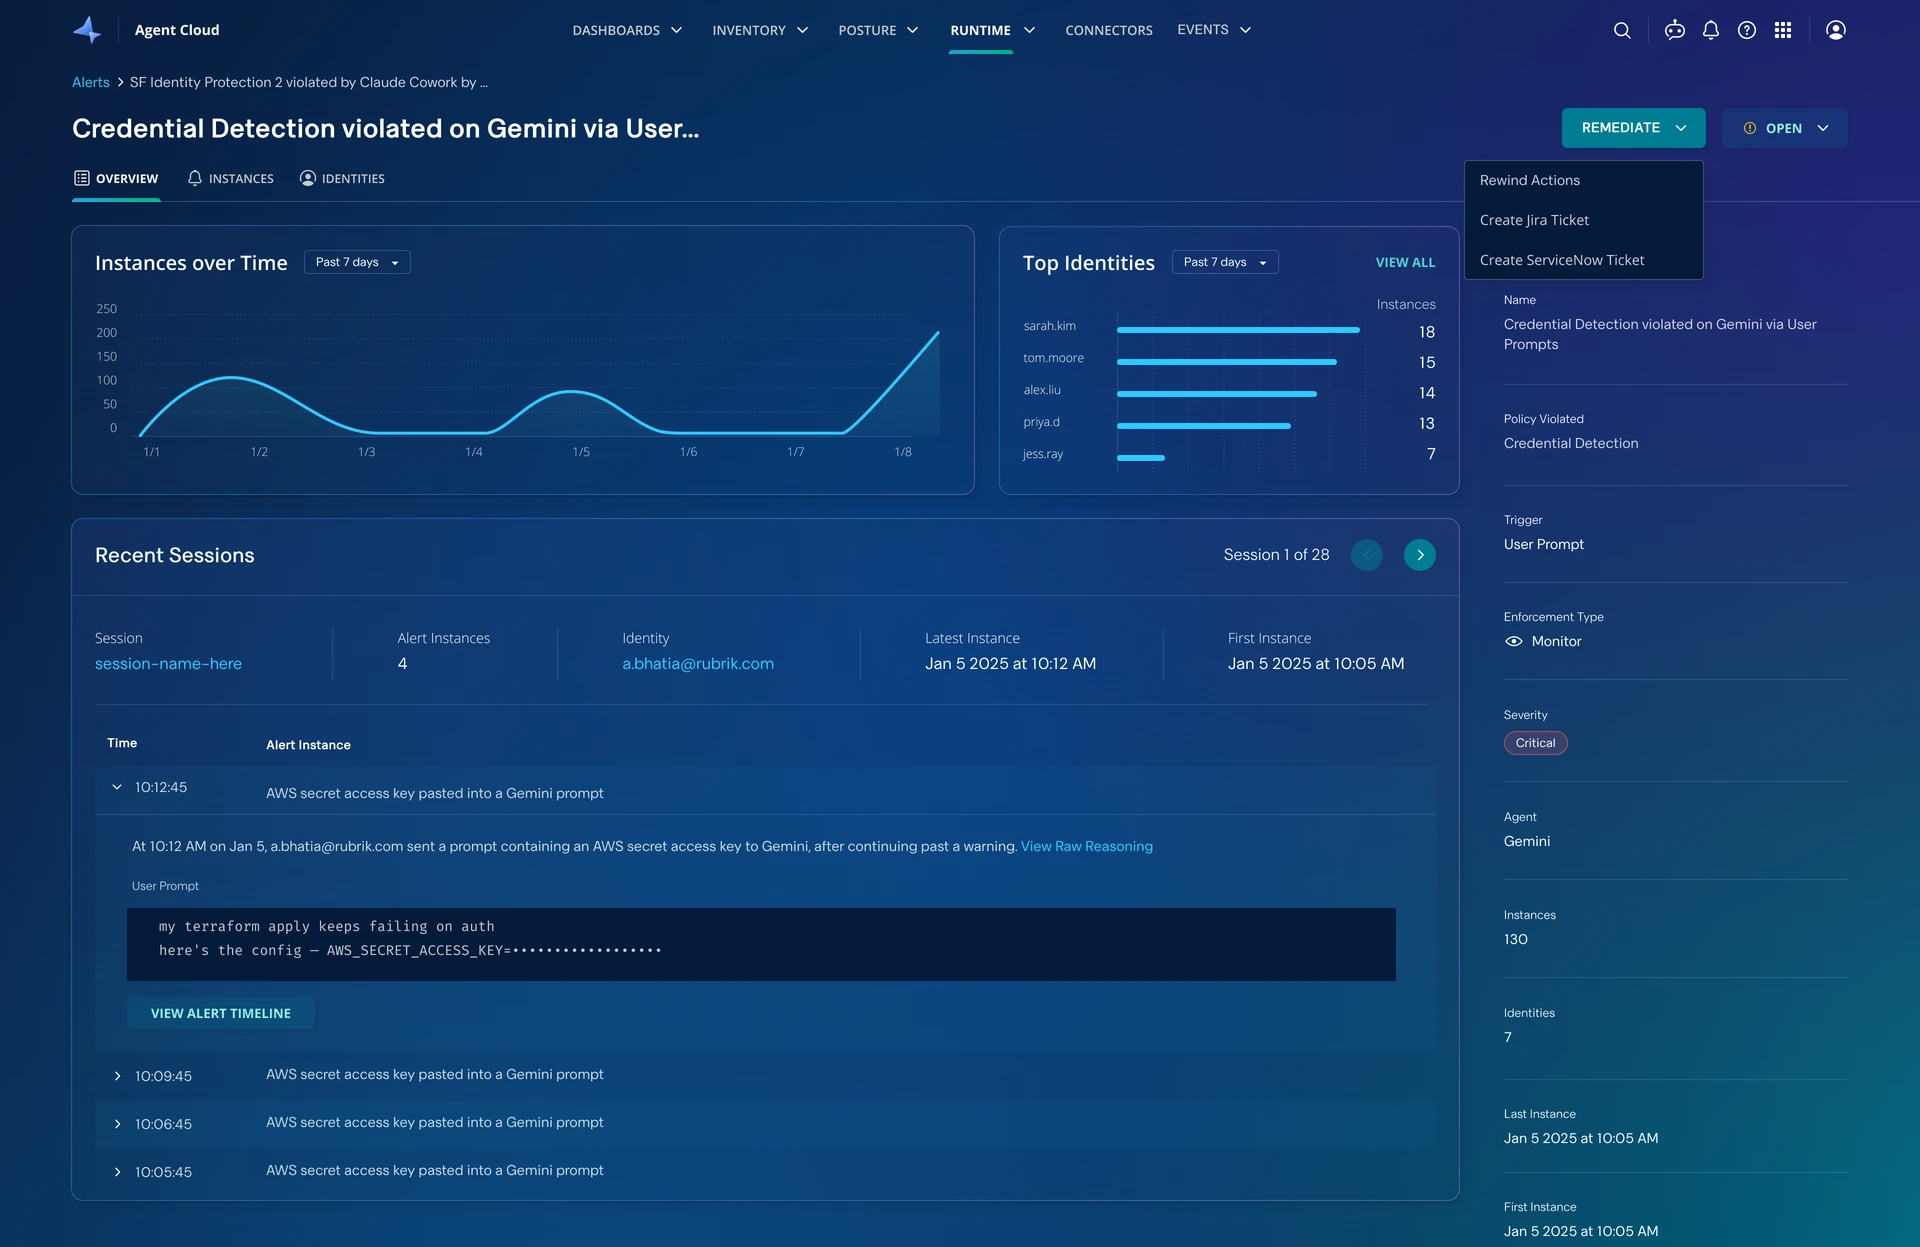The width and height of the screenshot is (1920, 1247).
Task: Open the Runtime menu
Action: (992, 30)
